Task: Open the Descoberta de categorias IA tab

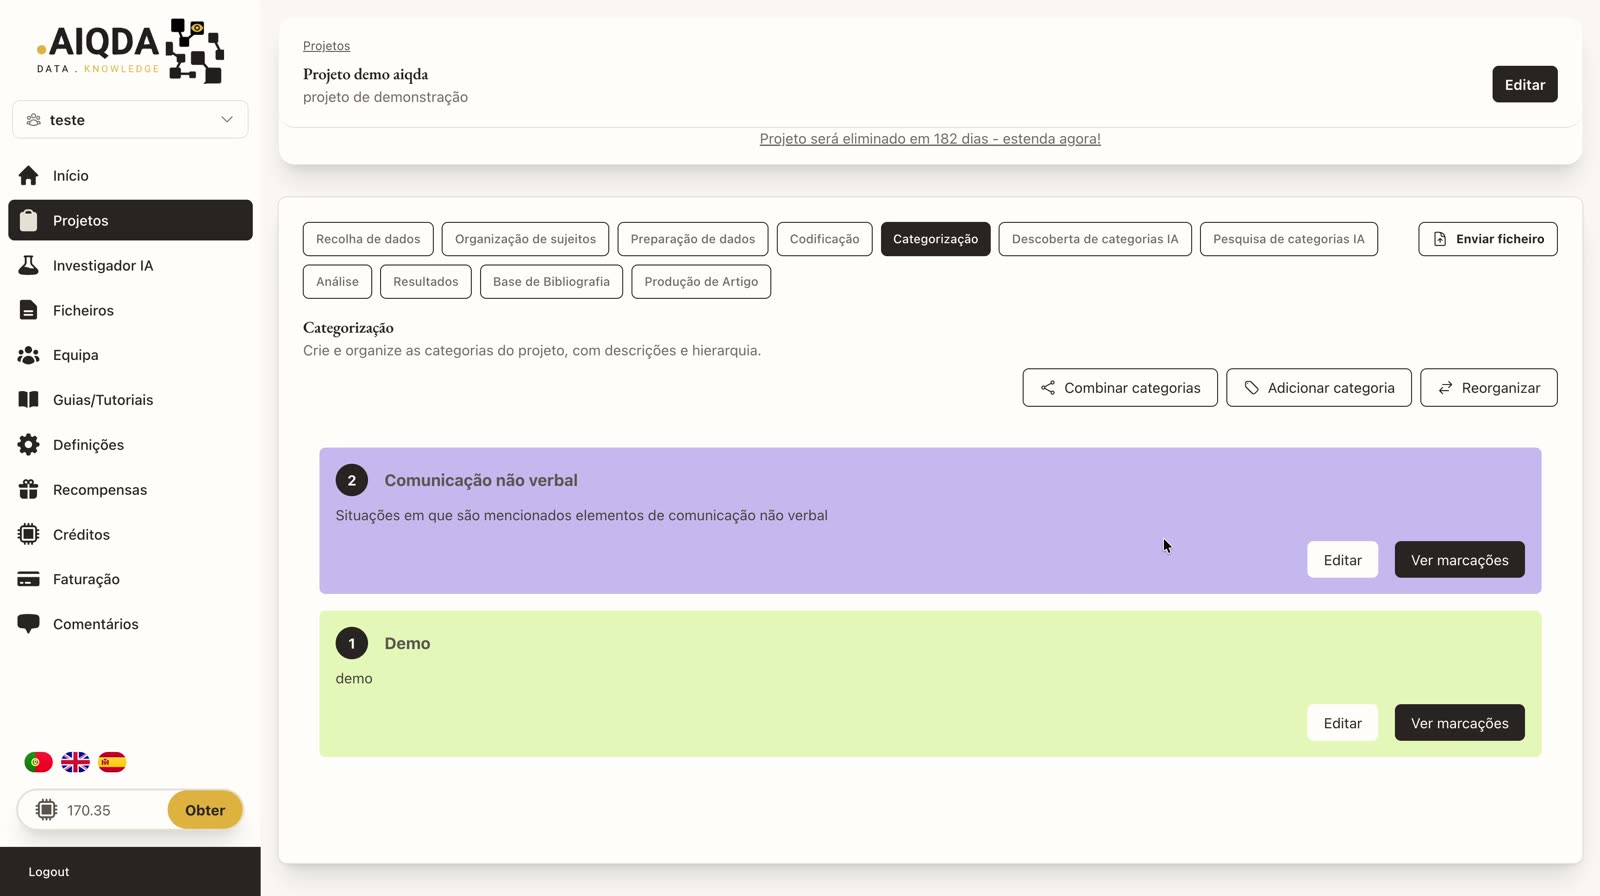Action: tap(1095, 239)
